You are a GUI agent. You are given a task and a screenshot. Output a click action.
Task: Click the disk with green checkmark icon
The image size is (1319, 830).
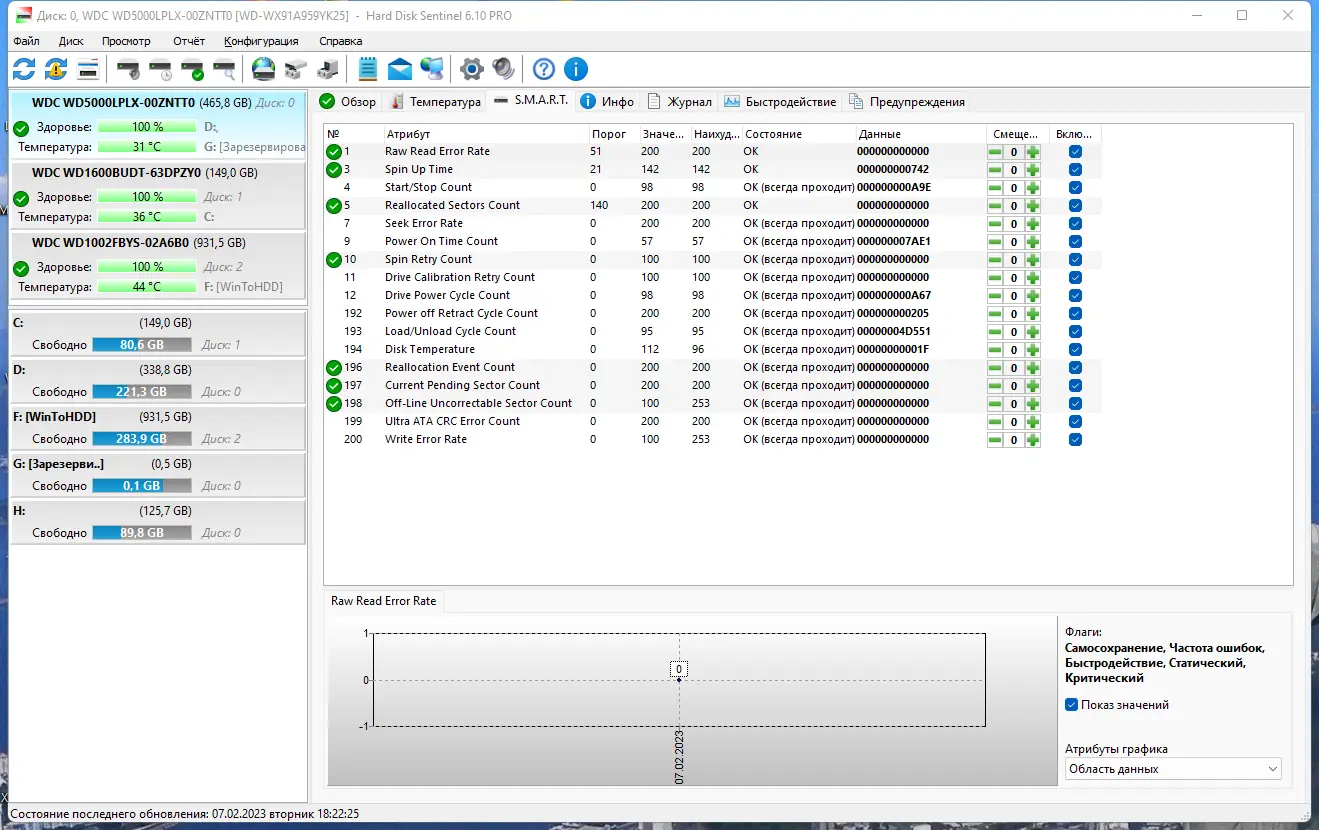(x=192, y=69)
